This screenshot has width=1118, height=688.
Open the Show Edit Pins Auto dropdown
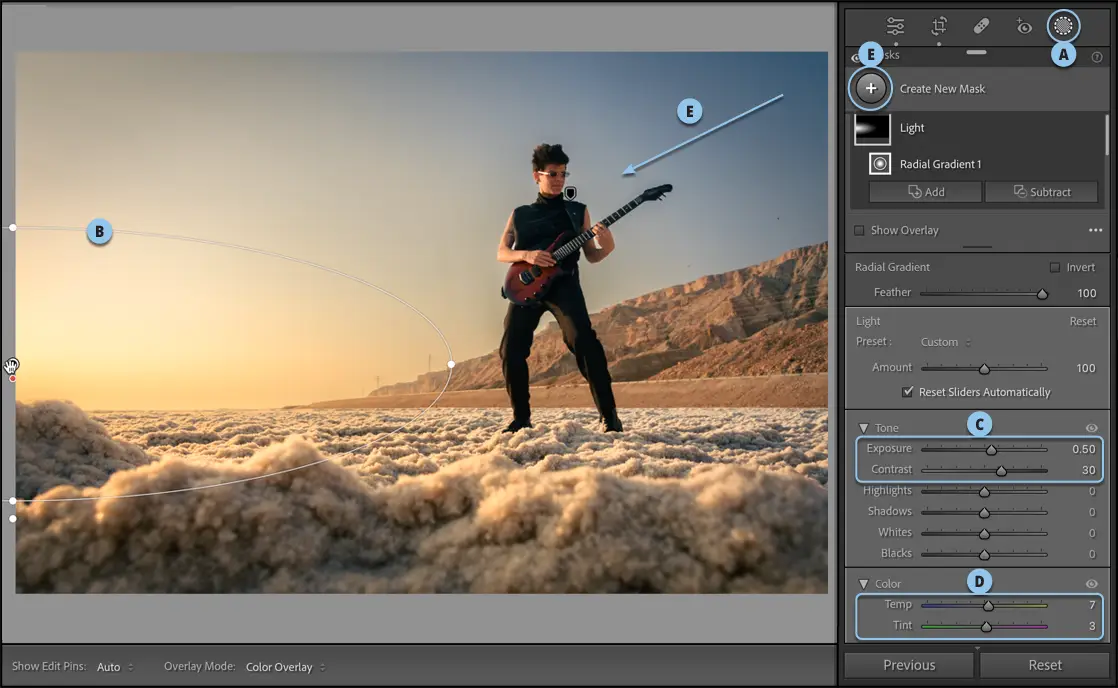pos(115,667)
